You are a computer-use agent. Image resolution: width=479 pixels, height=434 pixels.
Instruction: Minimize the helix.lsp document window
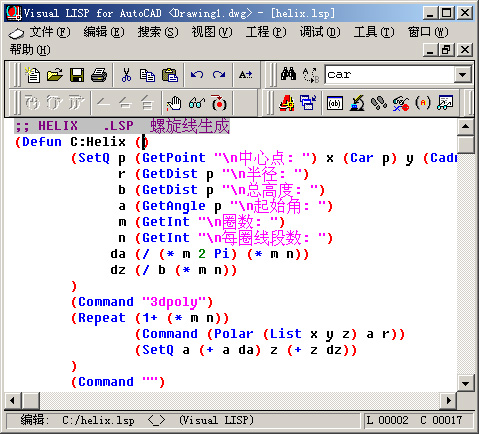click(x=430, y=50)
